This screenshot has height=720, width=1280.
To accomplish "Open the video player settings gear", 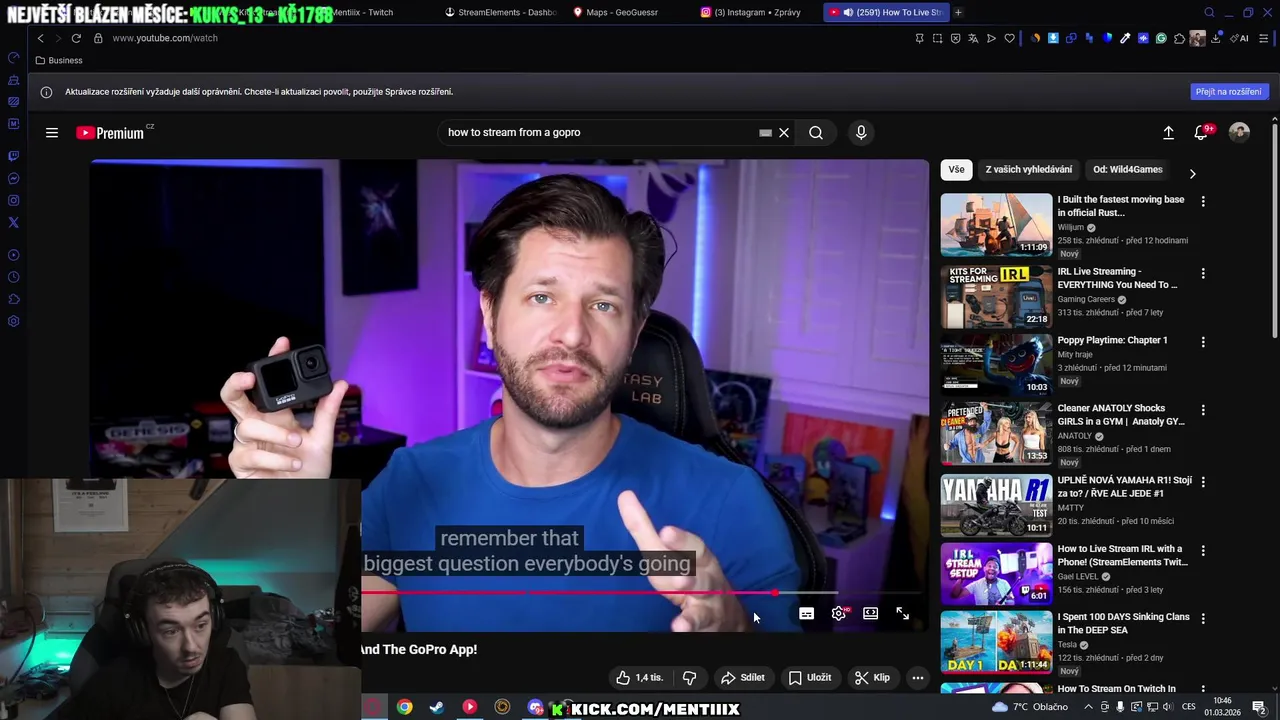I will point(839,613).
